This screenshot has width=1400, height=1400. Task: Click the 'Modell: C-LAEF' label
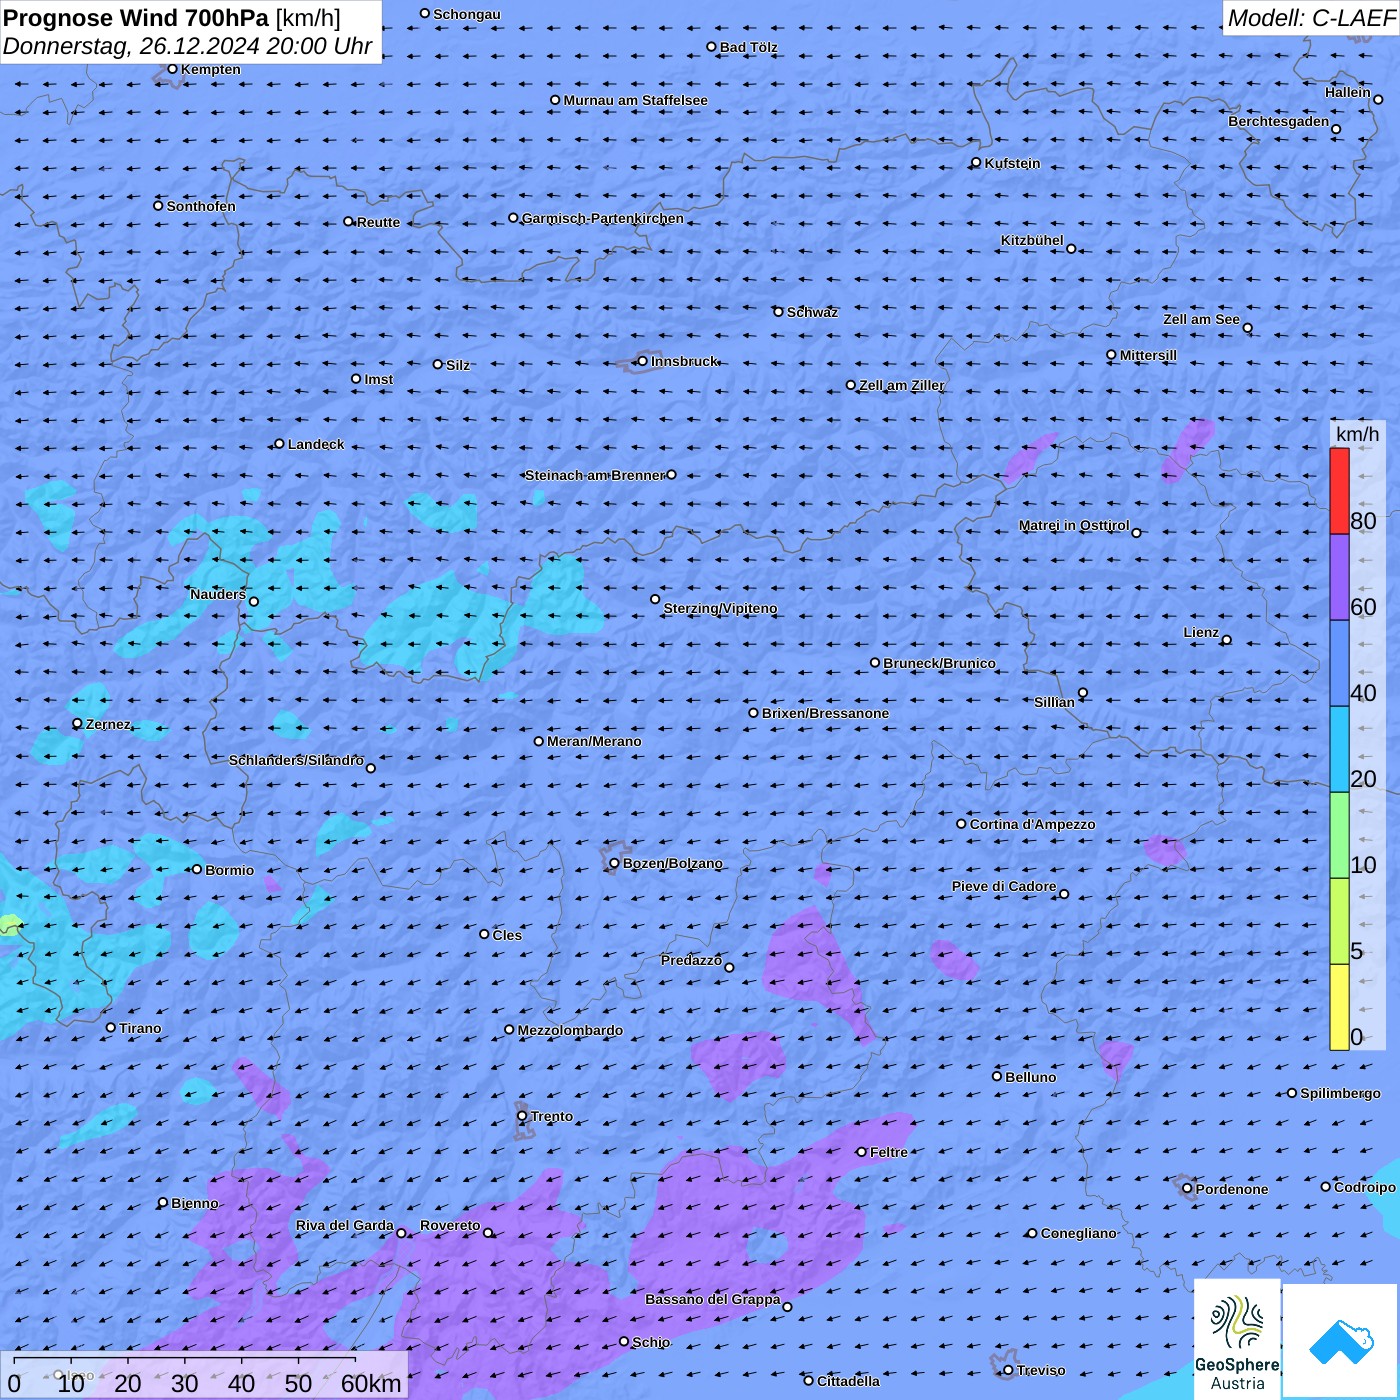point(1311,17)
